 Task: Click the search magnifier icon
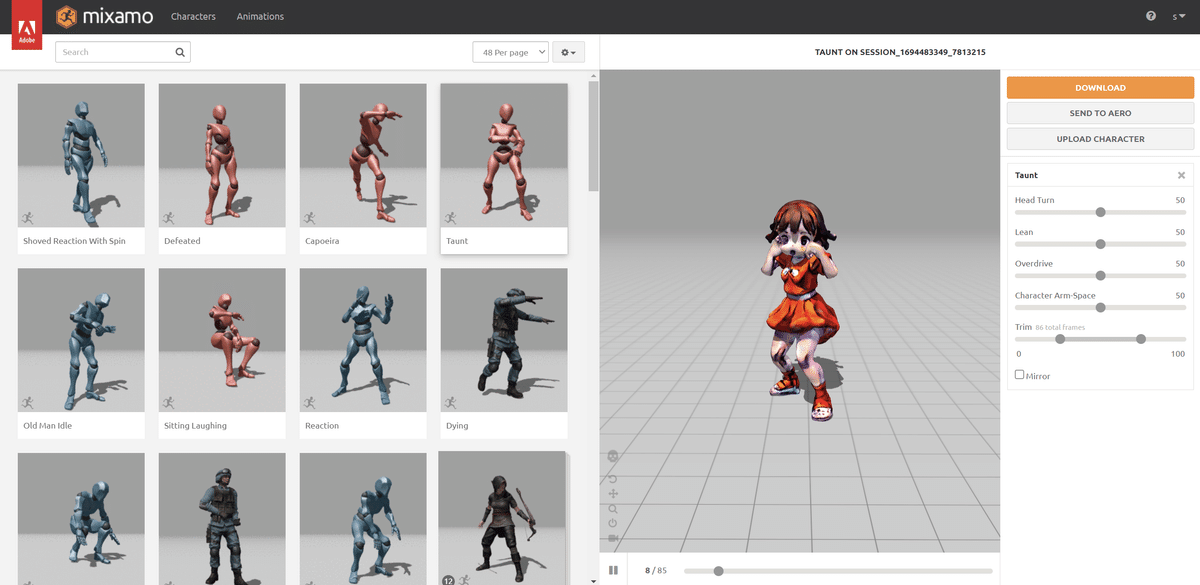(x=180, y=52)
